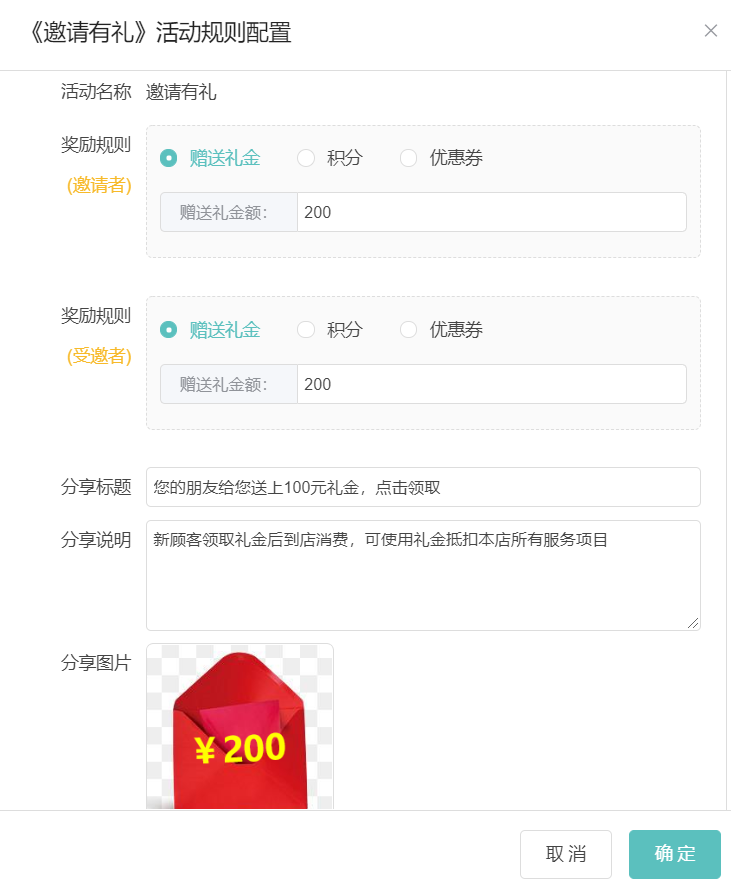
Task: Click the 赠送礼金 label in invitee section
Action: click(x=225, y=329)
